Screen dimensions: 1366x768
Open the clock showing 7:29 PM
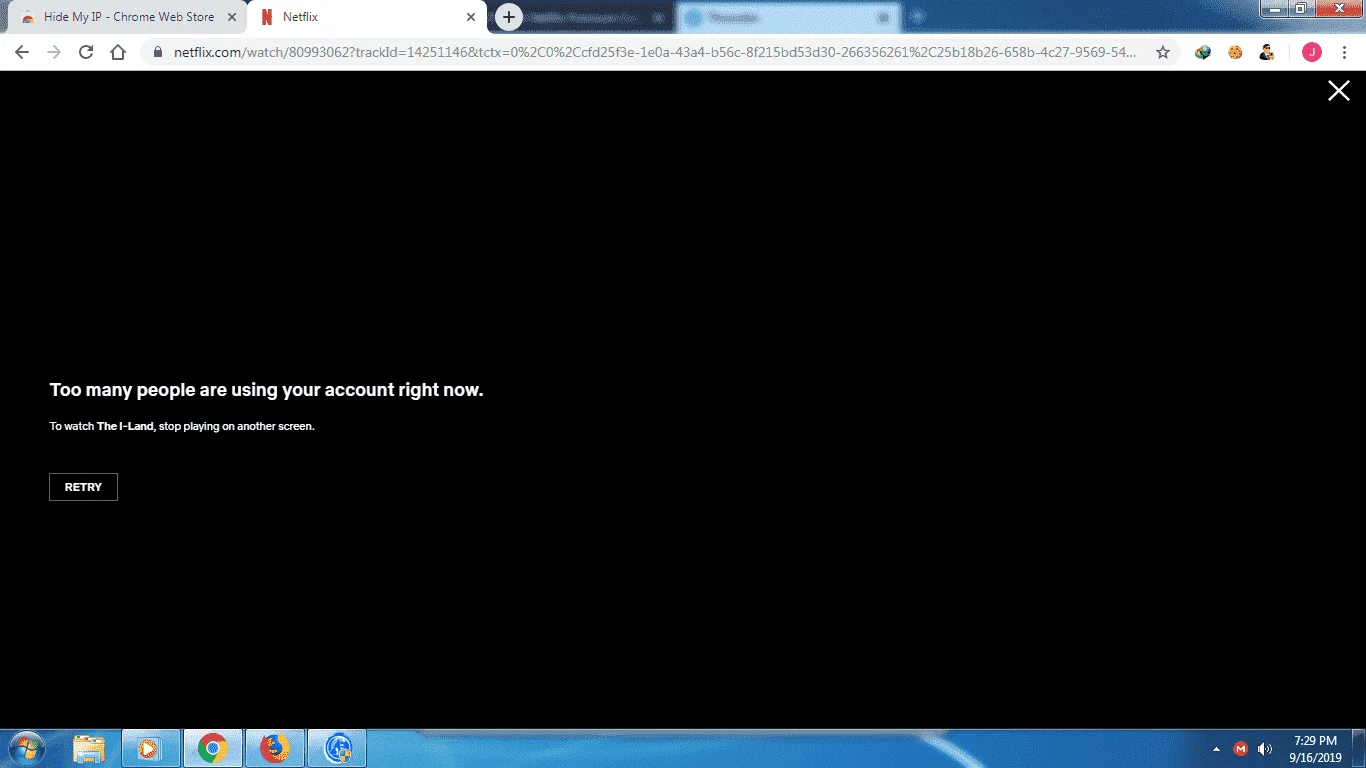coord(1315,748)
